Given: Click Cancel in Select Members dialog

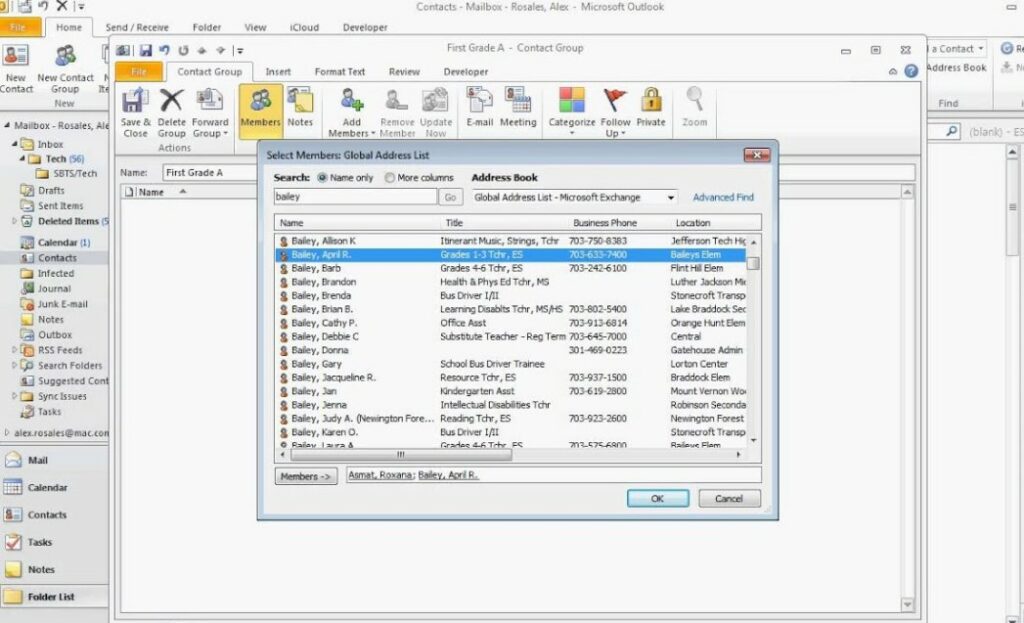Looking at the screenshot, I should [x=729, y=498].
